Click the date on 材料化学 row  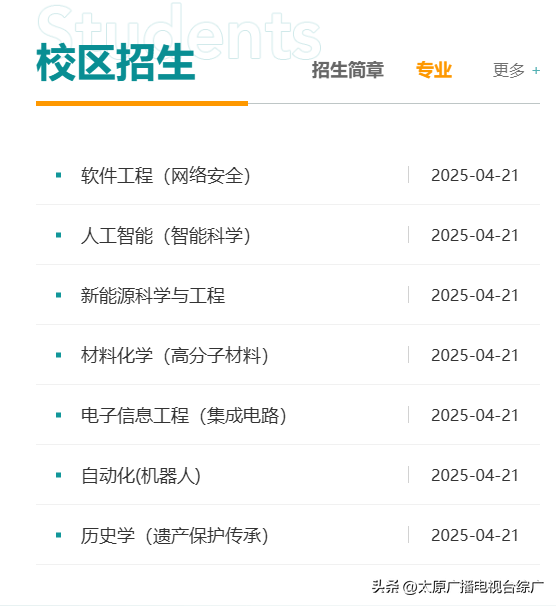(x=474, y=355)
